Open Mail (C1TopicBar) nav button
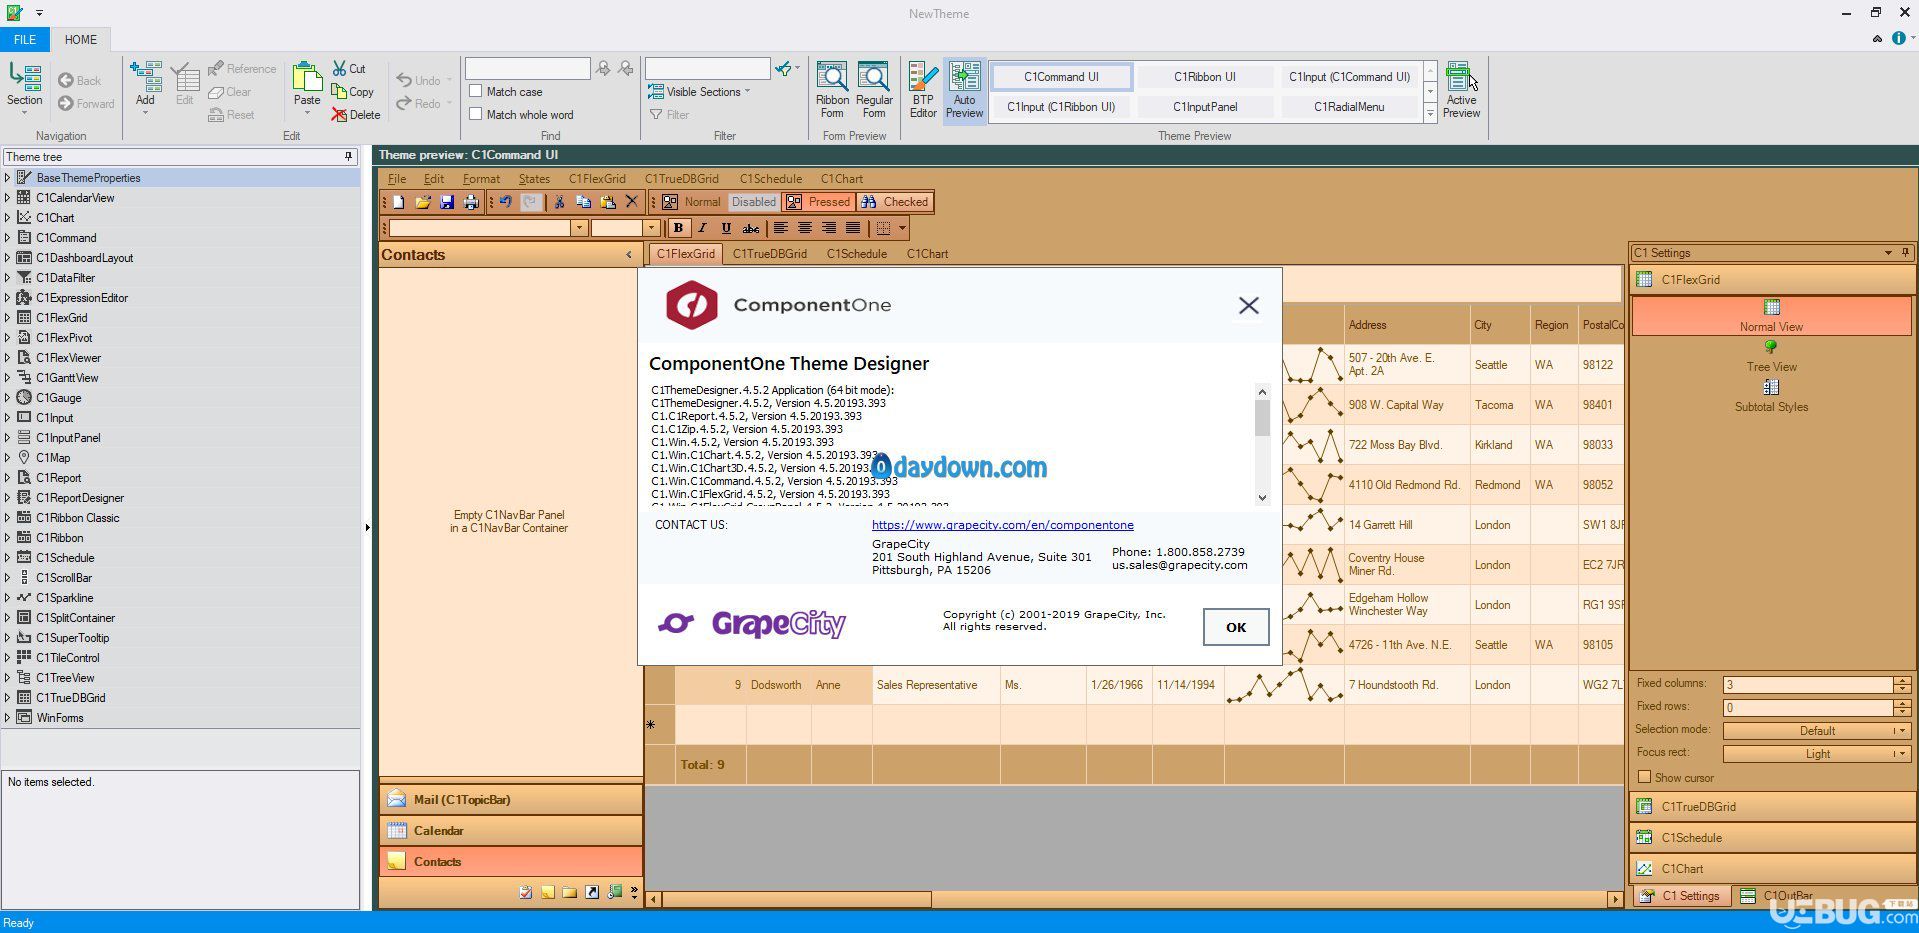 [x=511, y=800]
